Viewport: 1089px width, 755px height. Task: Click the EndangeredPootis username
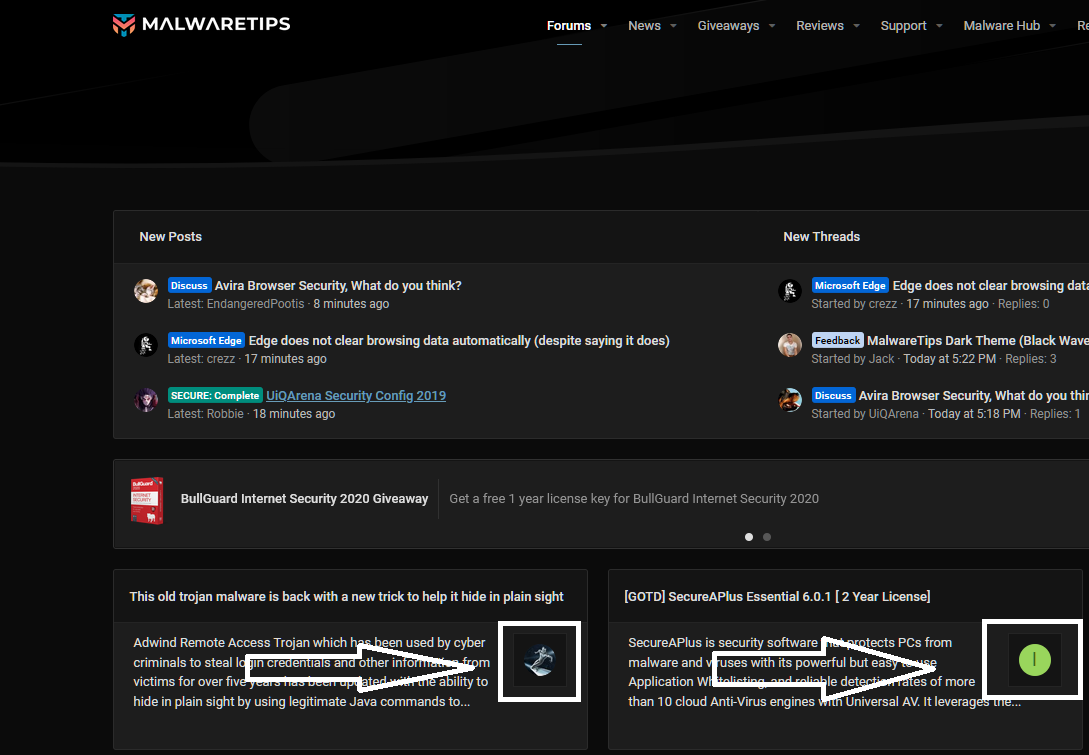pyautogui.click(x=255, y=304)
